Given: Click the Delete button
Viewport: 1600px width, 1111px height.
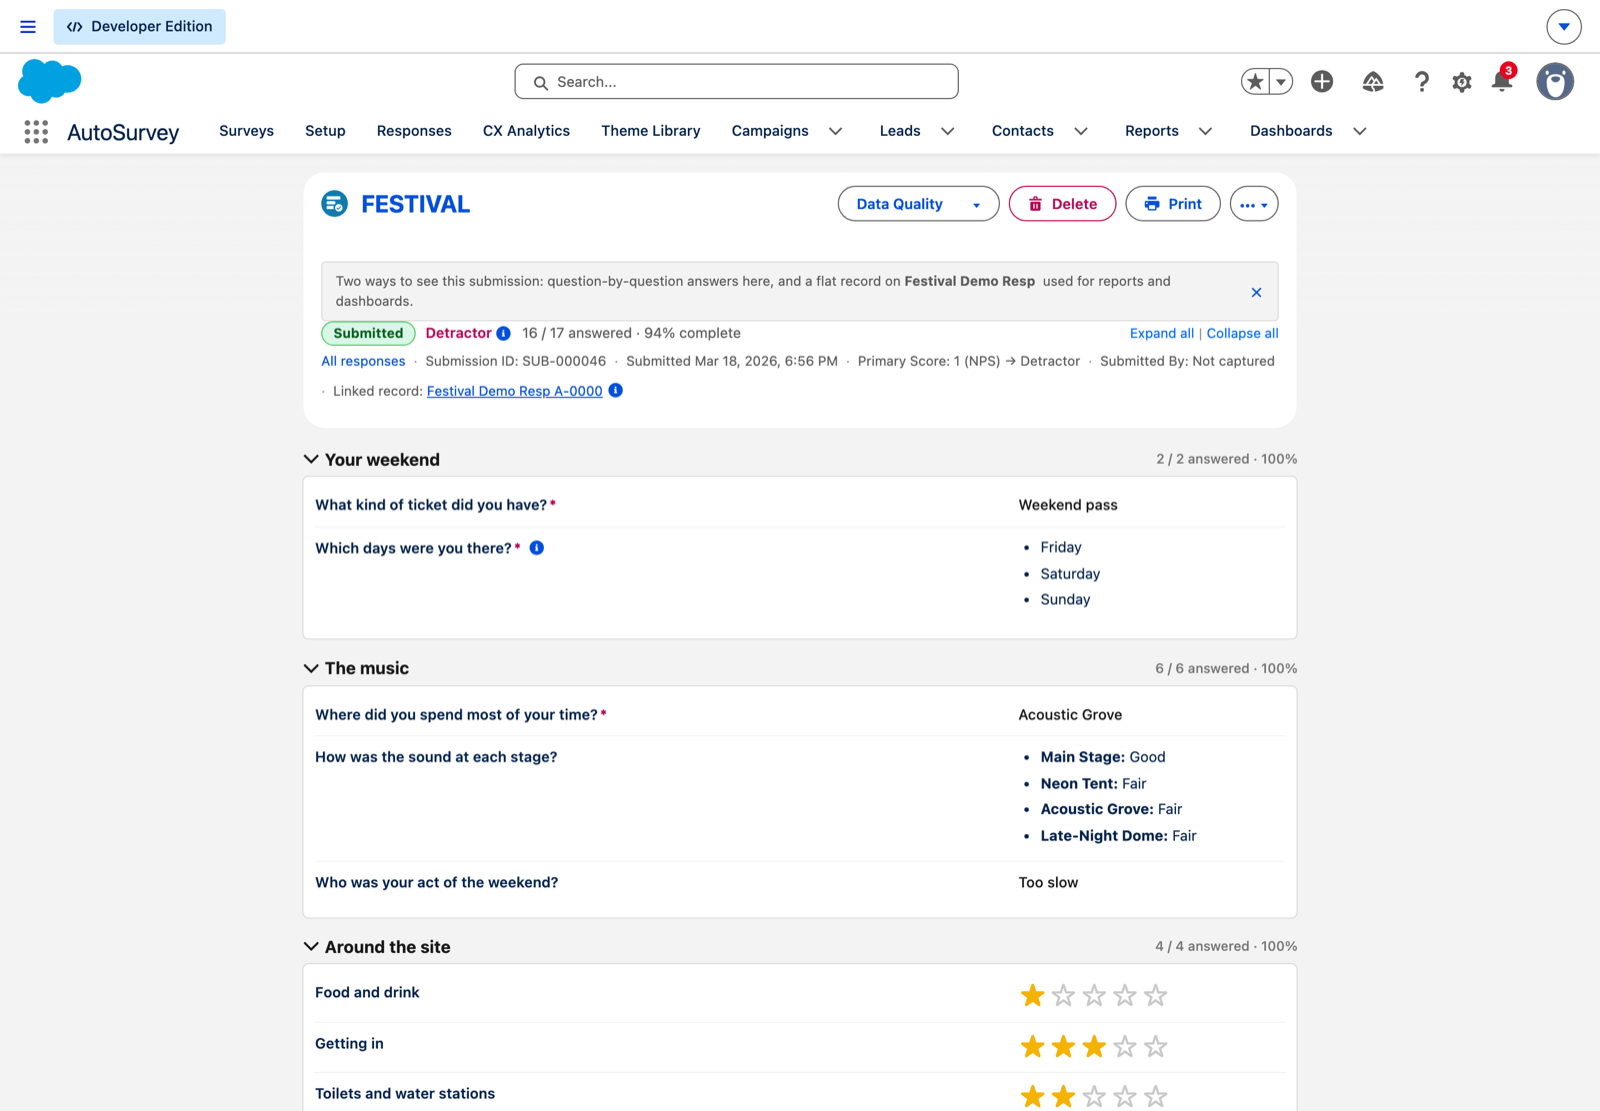Looking at the screenshot, I should tap(1062, 204).
